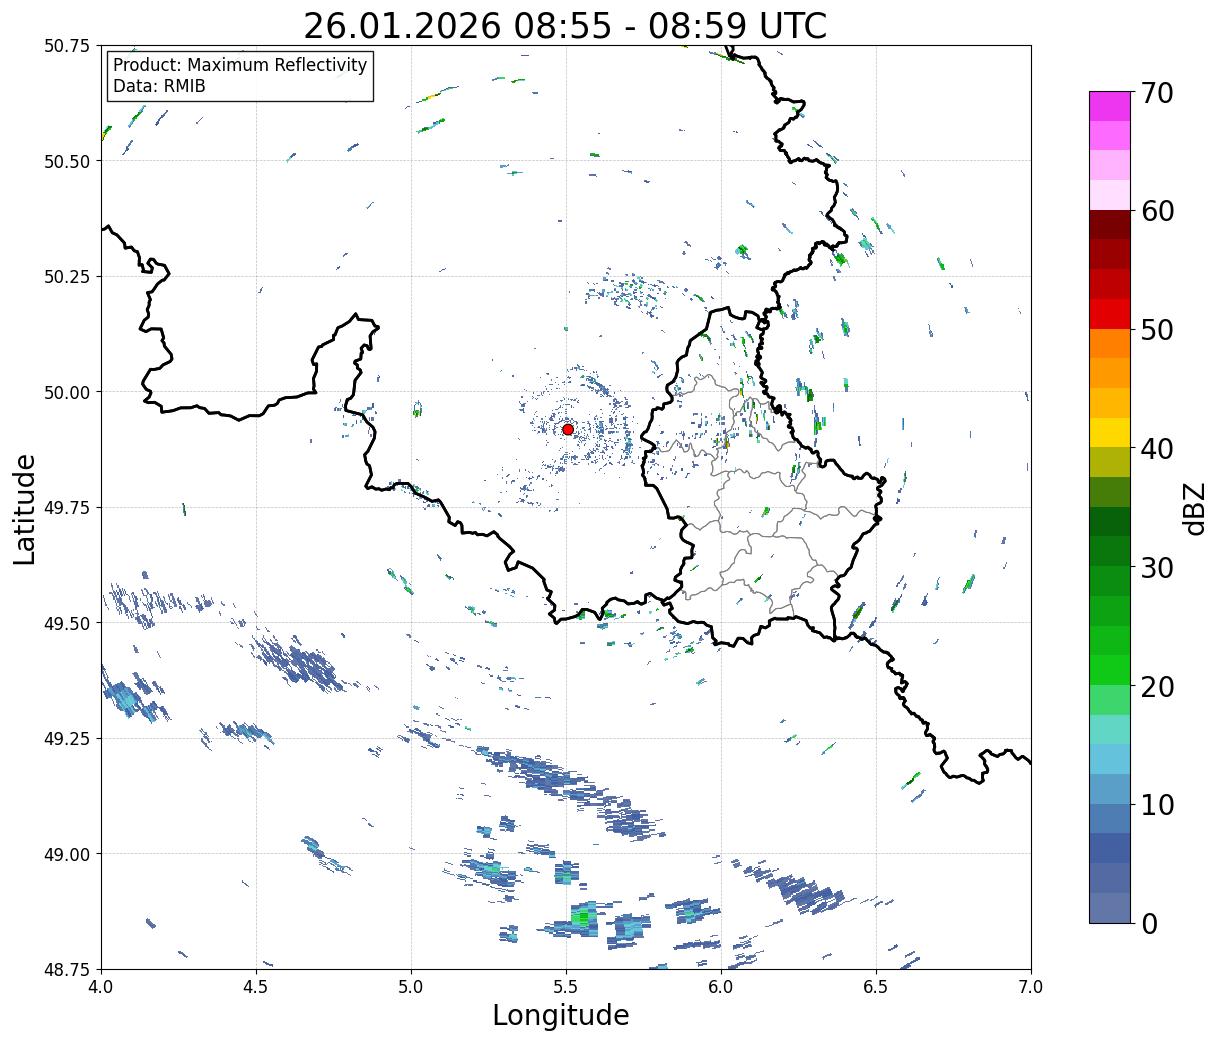Click the longitude tick label 6.5
The image size is (1219, 1040).
pos(876,987)
